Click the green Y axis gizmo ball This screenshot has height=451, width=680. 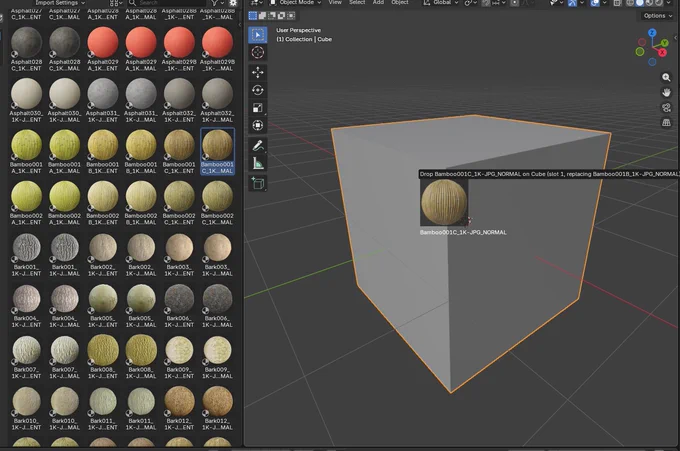click(664, 43)
